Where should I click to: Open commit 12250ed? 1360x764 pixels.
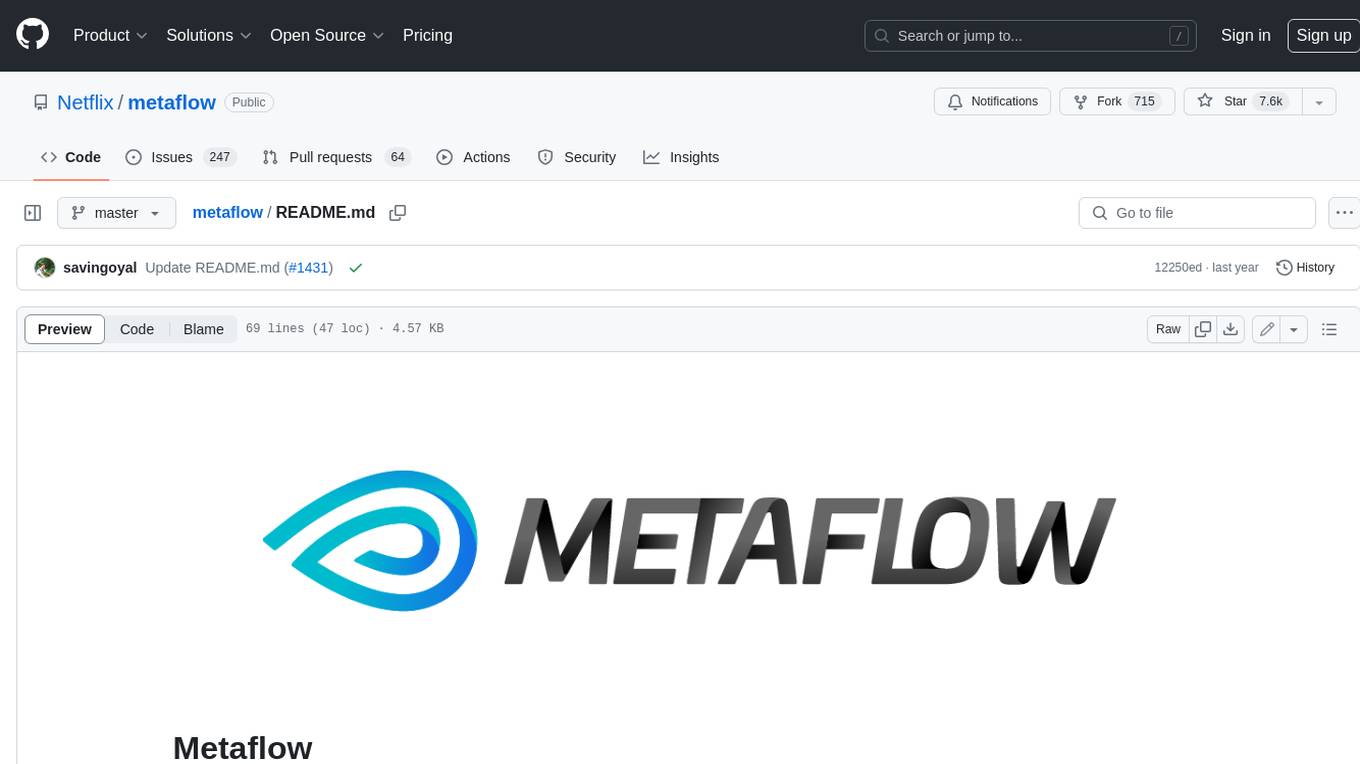click(1178, 267)
